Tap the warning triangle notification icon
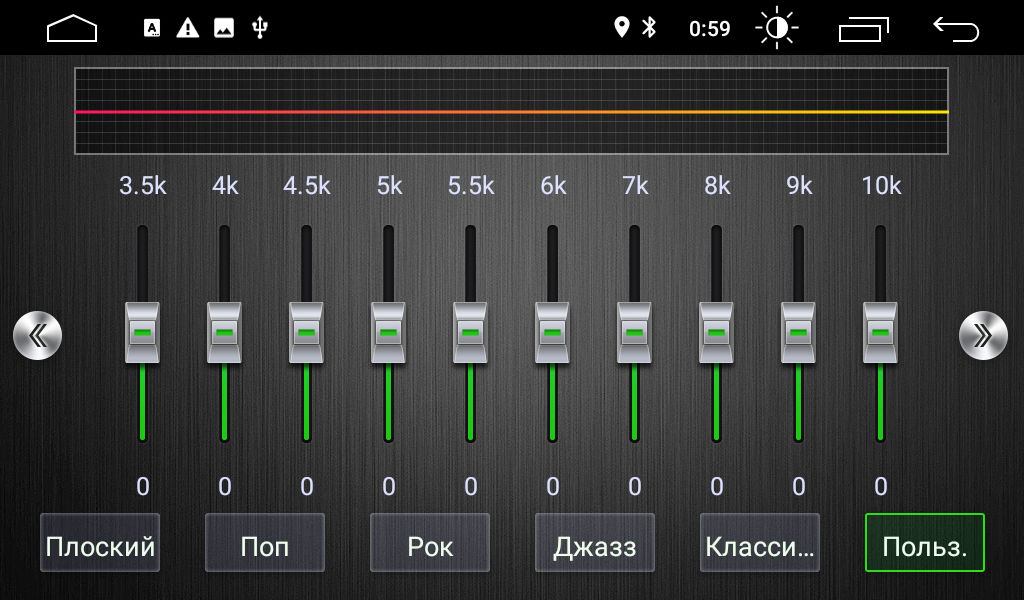This screenshot has height=600, width=1024. 187,28
